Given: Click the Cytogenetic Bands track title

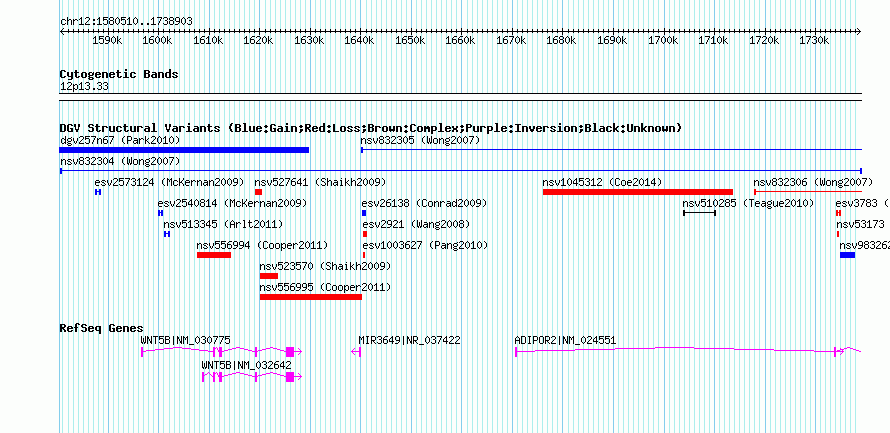Looking at the screenshot, I should [x=119, y=74].
